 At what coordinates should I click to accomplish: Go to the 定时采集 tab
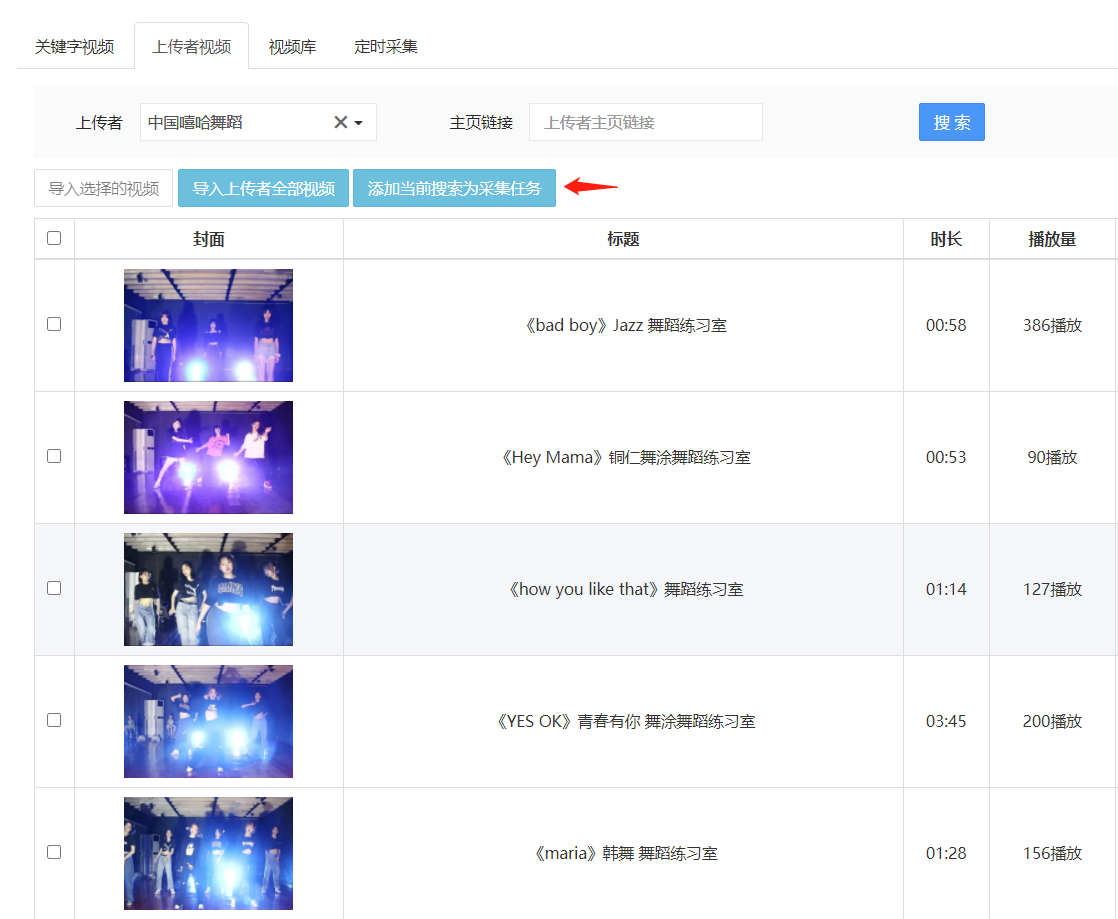coord(386,47)
